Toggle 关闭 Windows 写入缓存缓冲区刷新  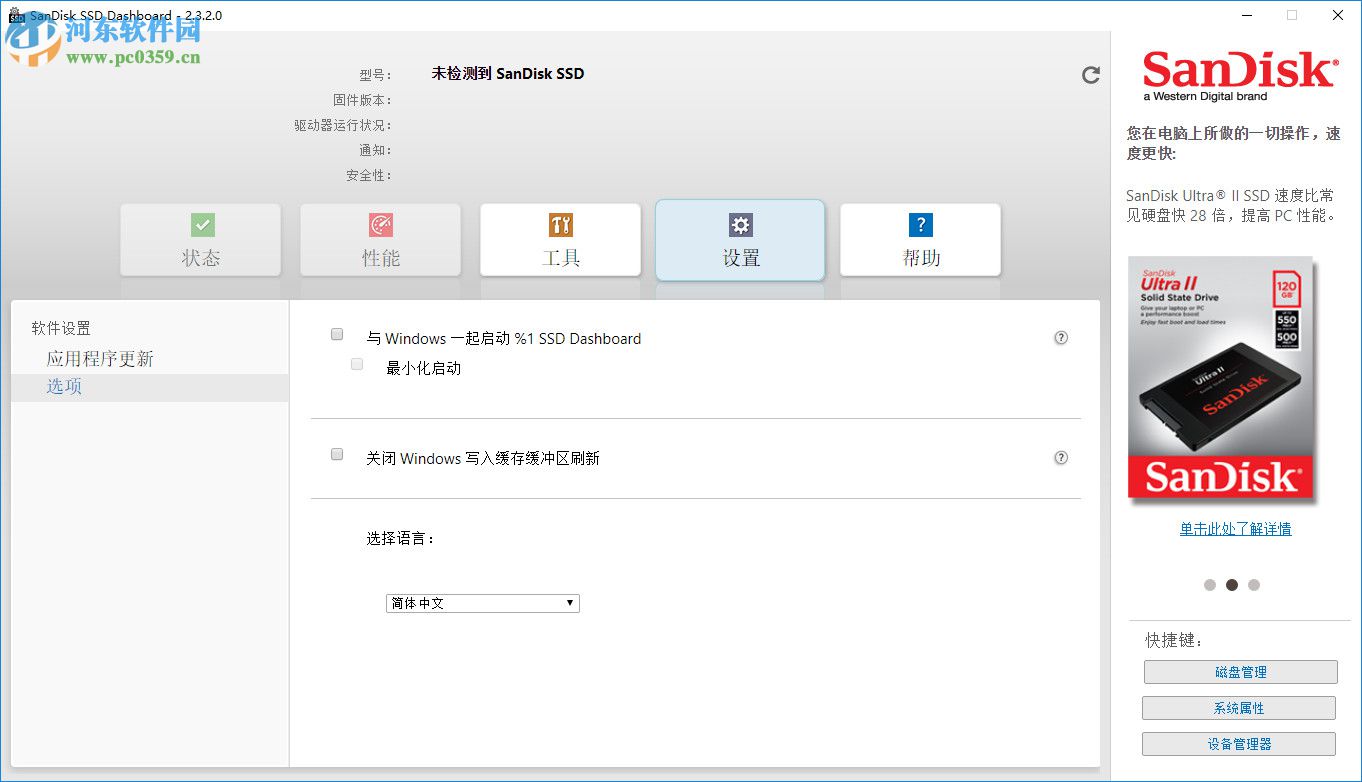(x=337, y=454)
